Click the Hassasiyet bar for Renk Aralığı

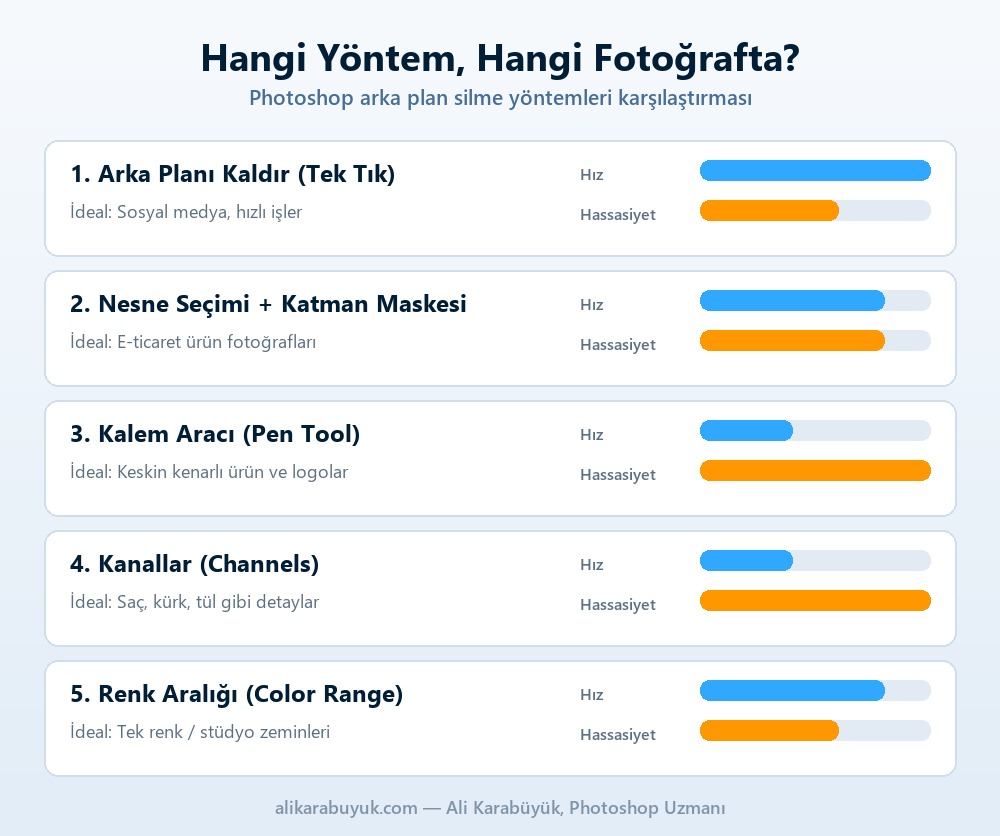pos(815,731)
